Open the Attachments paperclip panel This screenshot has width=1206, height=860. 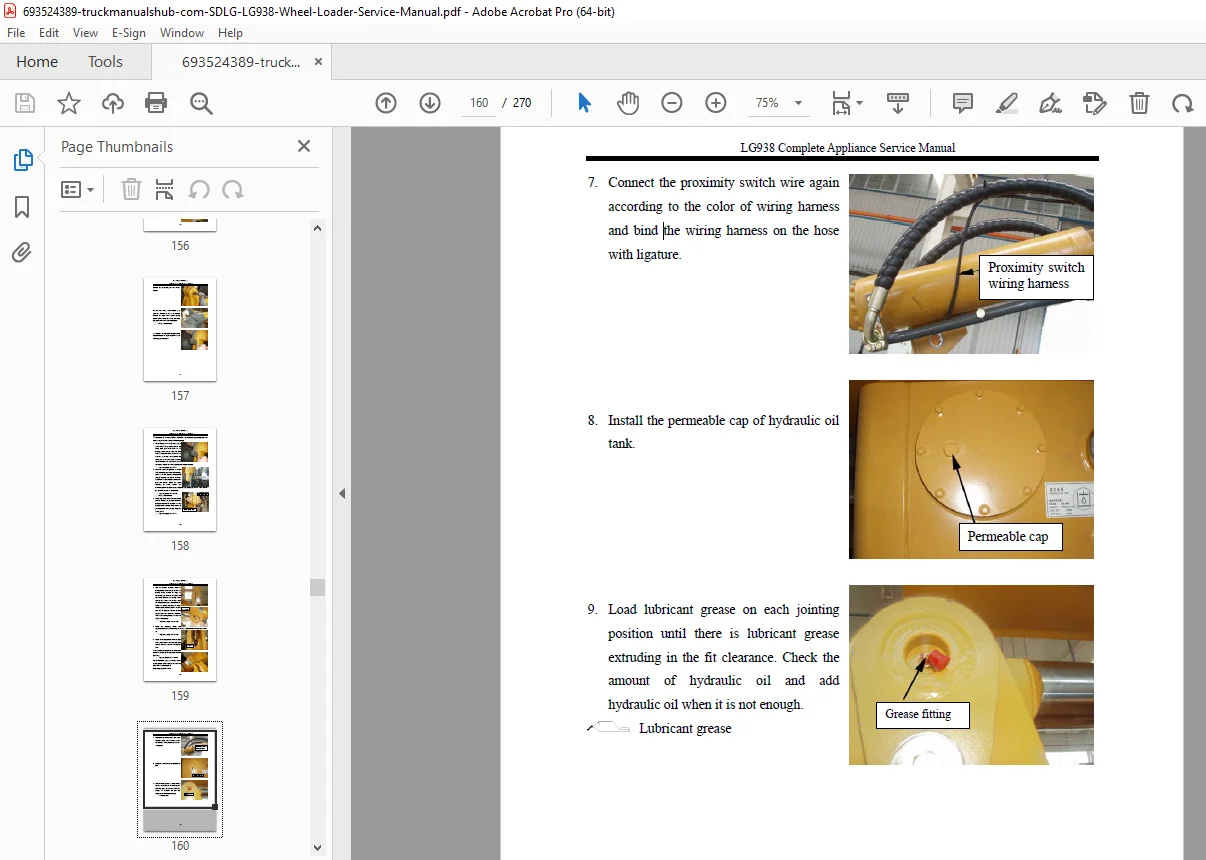tap(22, 253)
